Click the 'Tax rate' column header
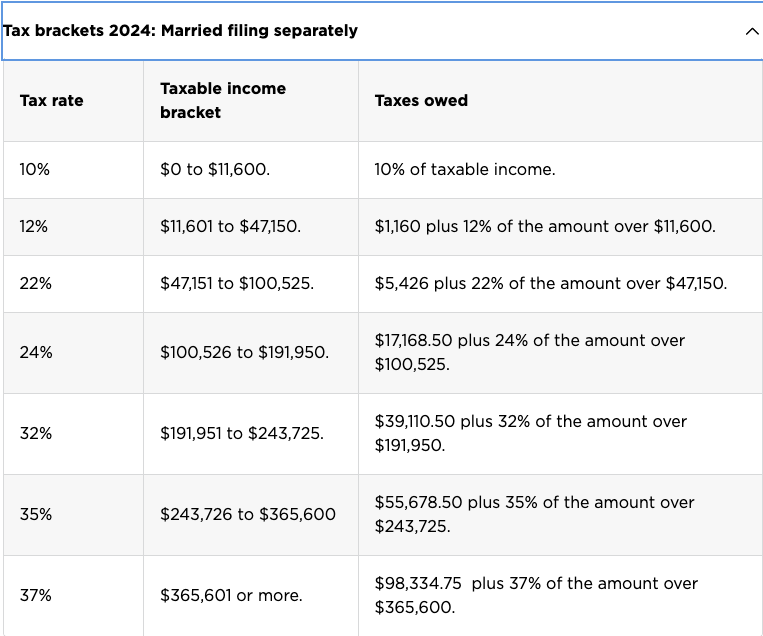This screenshot has height=636, width=763. [x=73, y=101]
